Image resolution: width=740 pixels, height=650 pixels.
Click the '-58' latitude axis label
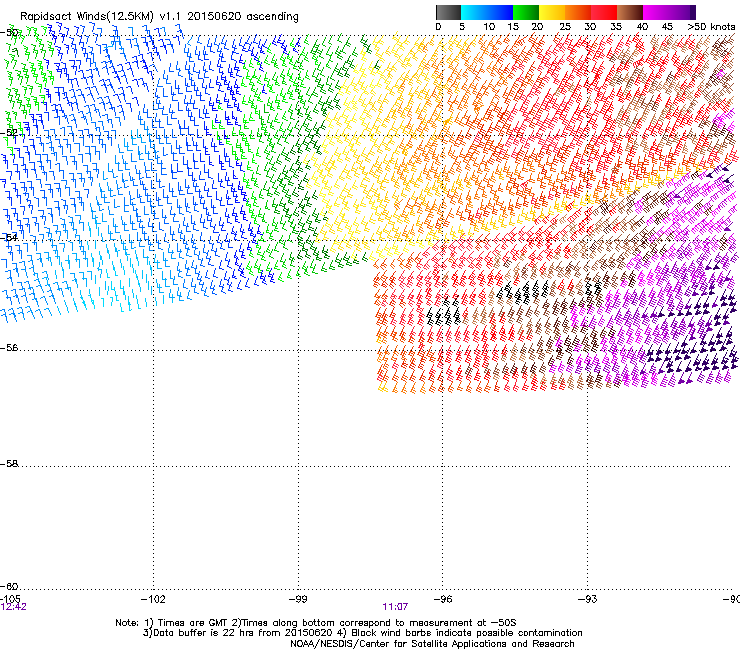click(x=9, y=464)
